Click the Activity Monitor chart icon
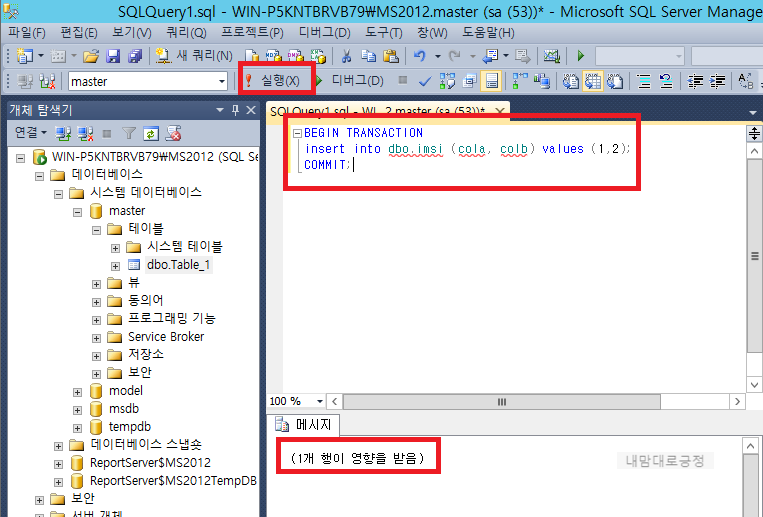This screenshot has width=763, height=517. click(551, 56)
